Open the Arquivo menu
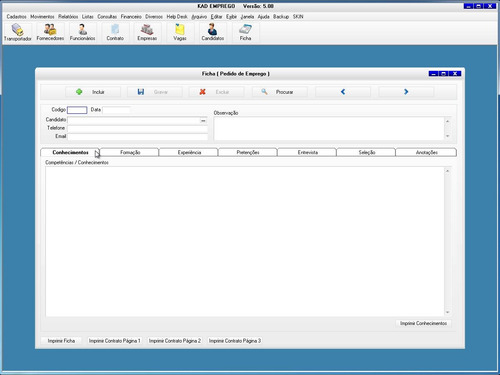 pos(199,17)
